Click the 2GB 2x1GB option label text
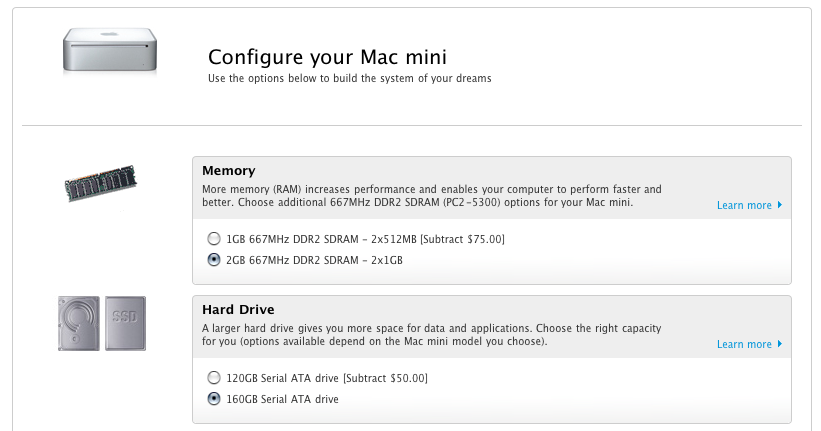The height and width of the screenshot is (431, 821). tap(314, 260)
